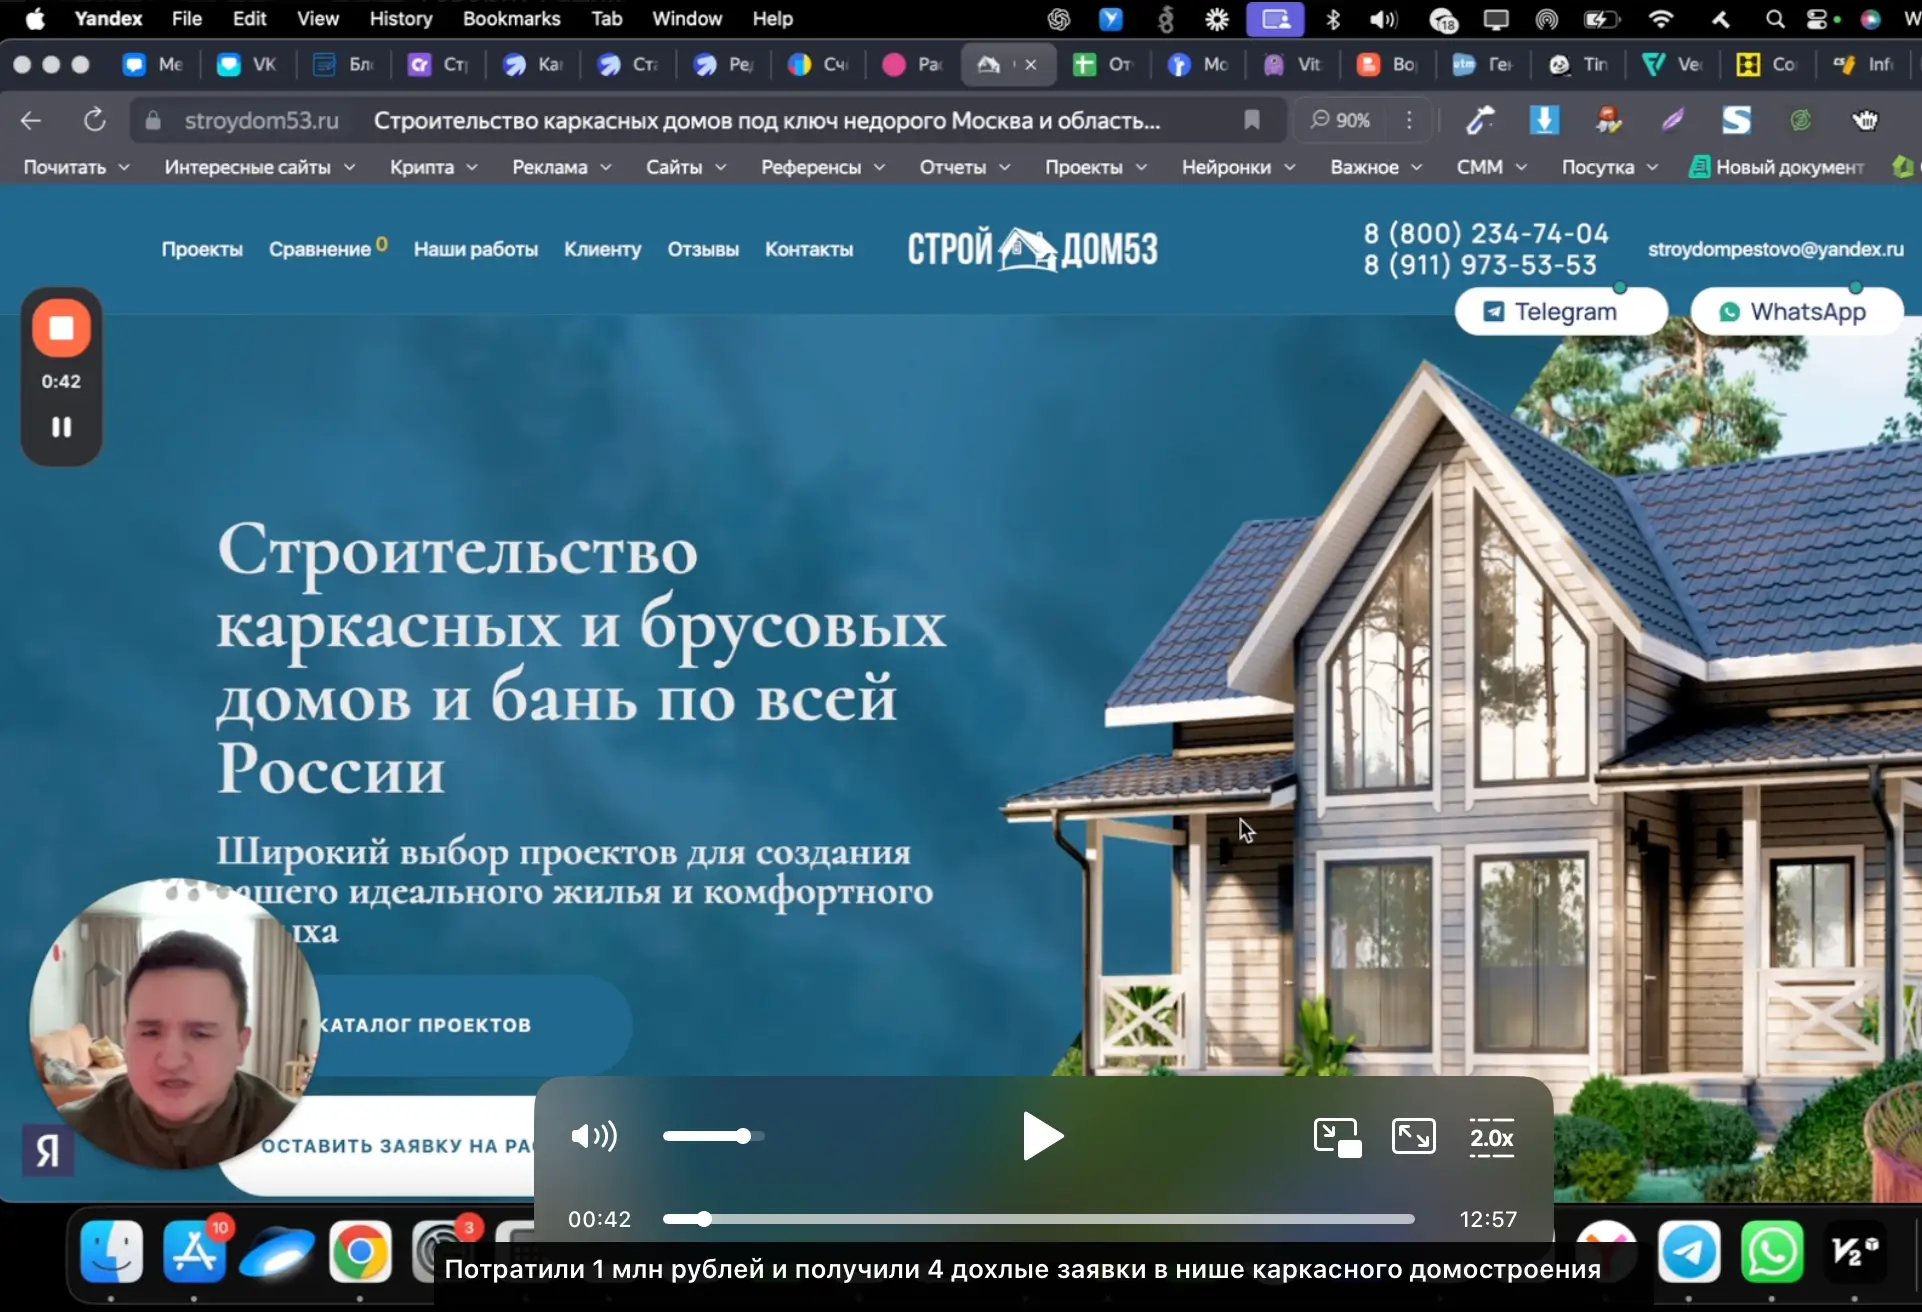
Task: Open the Отзывы page link
Action: point(703,249)
